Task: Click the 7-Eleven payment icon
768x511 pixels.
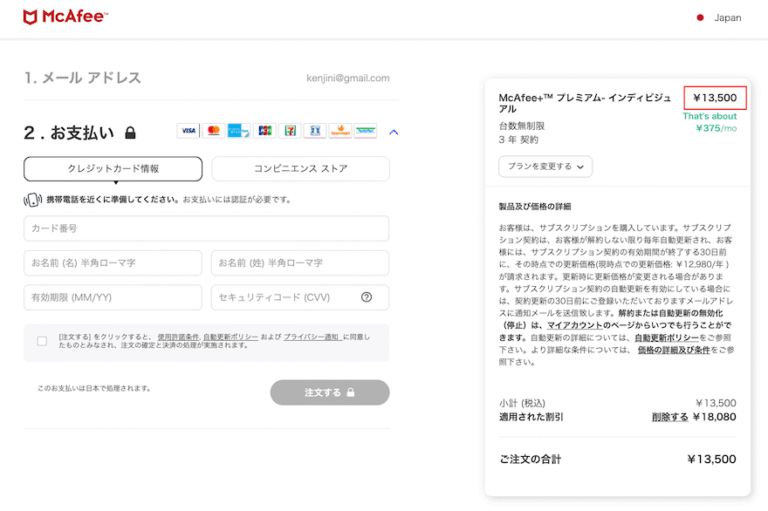Action: point(290,131)
